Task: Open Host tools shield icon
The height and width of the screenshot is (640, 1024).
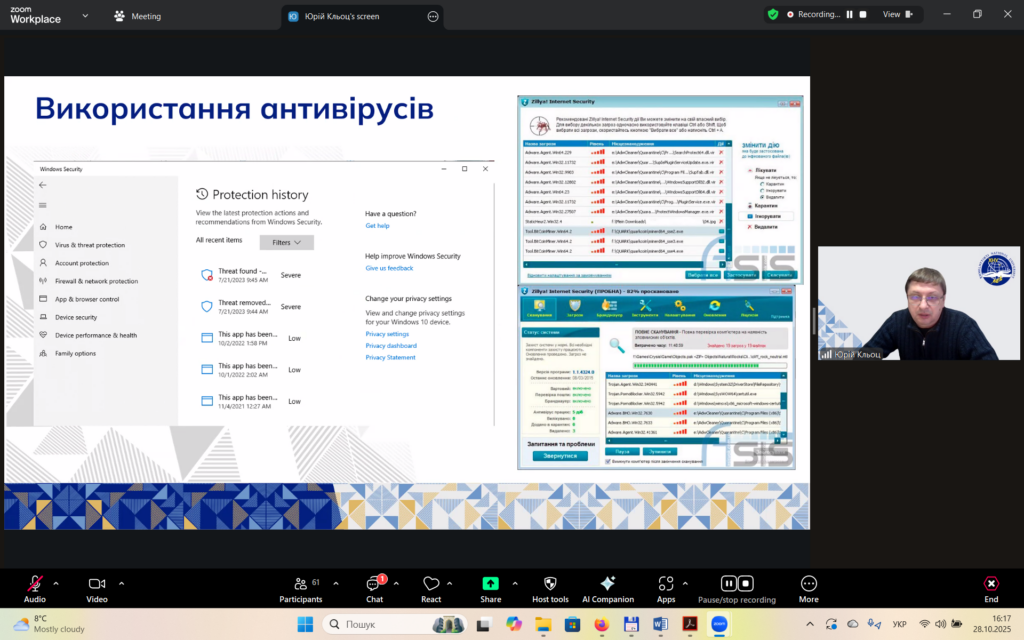Action: 550,584
